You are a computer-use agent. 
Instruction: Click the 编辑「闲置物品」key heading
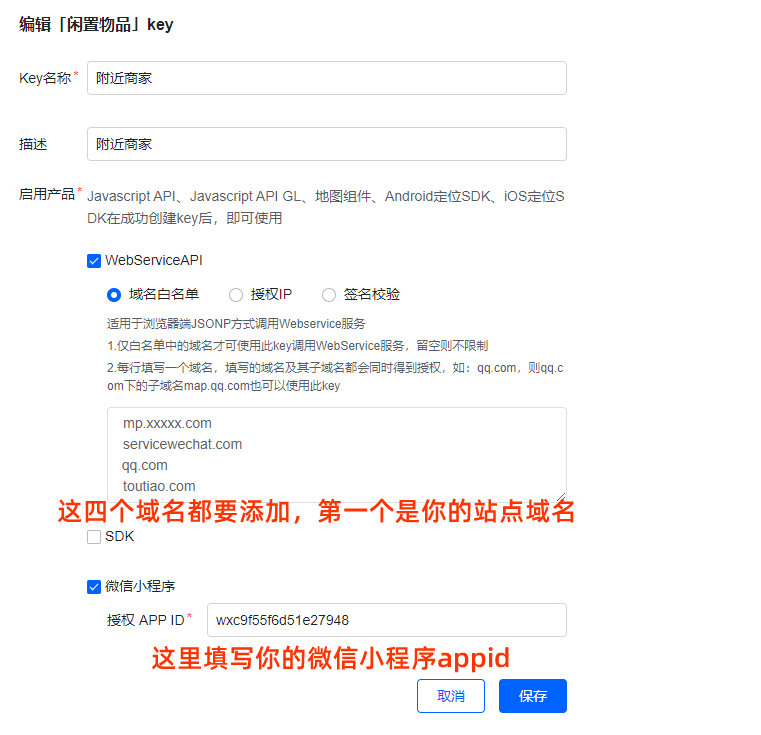tap(96, 24)
